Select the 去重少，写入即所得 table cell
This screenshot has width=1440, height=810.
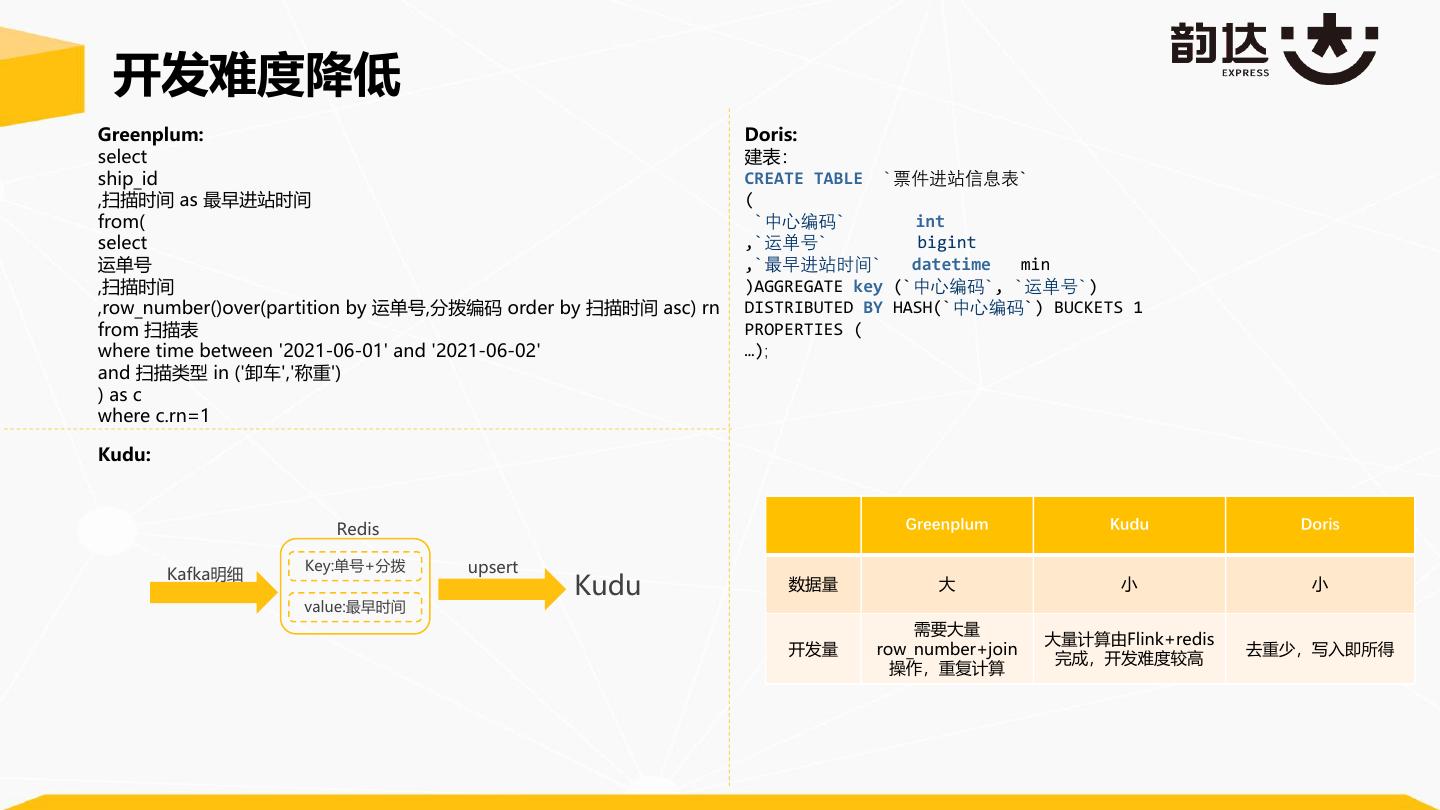point(1319,649)
